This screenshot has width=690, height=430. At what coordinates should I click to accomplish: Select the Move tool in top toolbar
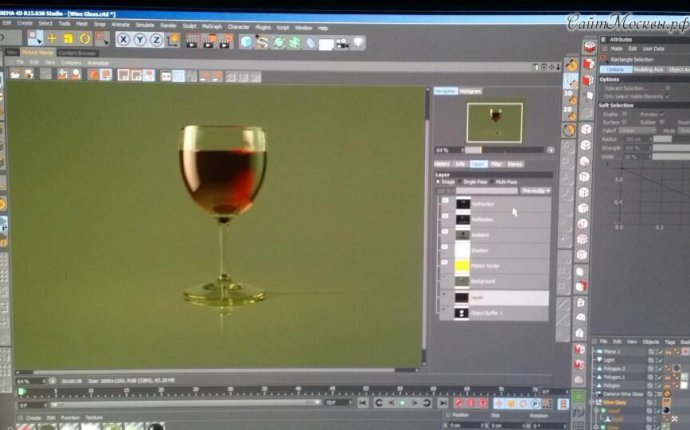click(52, 40)
